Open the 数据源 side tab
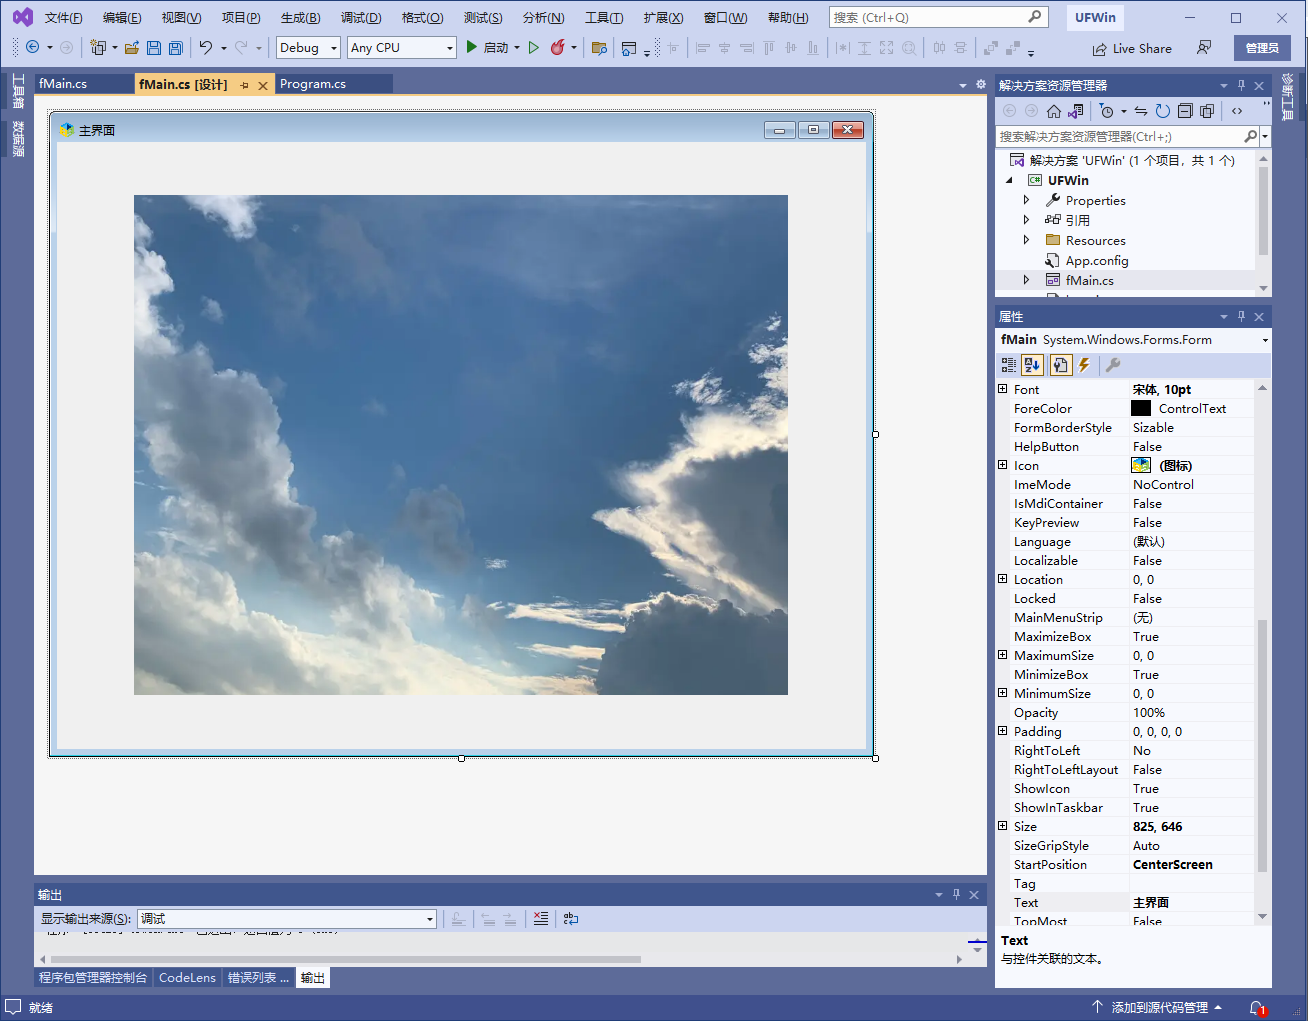 coord(18,139)
